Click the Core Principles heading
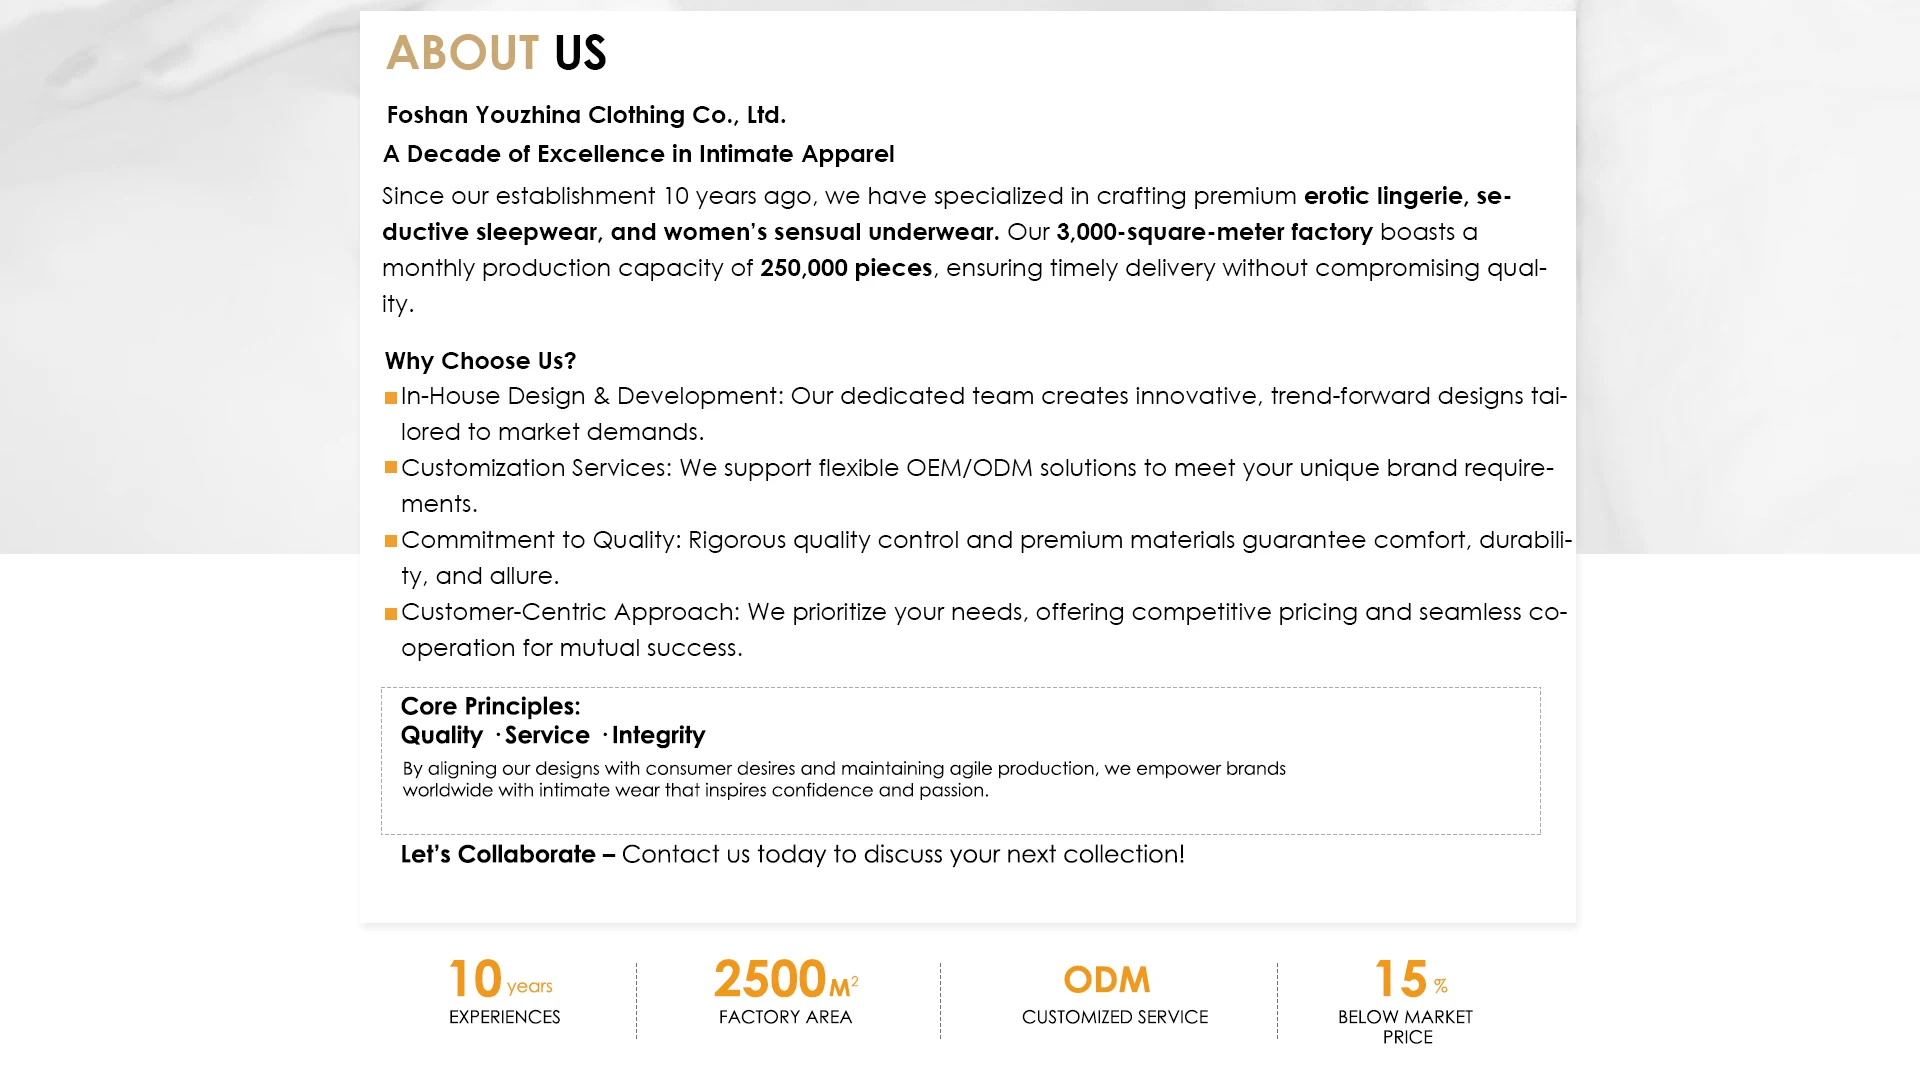Screen dimensions: 1920x1073 click(x=490, y=706)
